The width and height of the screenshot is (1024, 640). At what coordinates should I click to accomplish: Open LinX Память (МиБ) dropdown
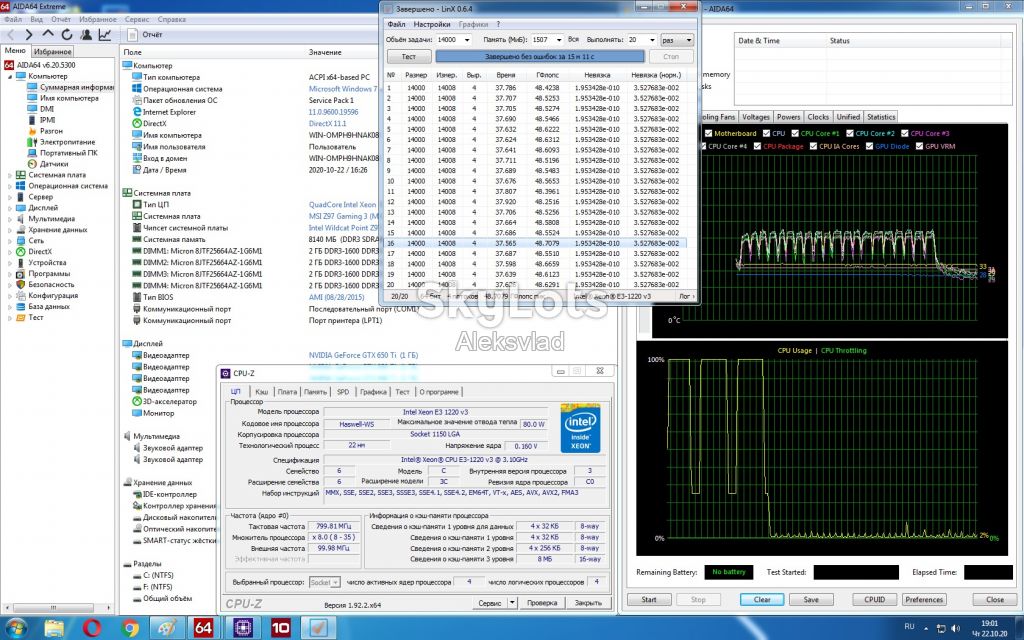pyautogui.click(x=558, y=40)
